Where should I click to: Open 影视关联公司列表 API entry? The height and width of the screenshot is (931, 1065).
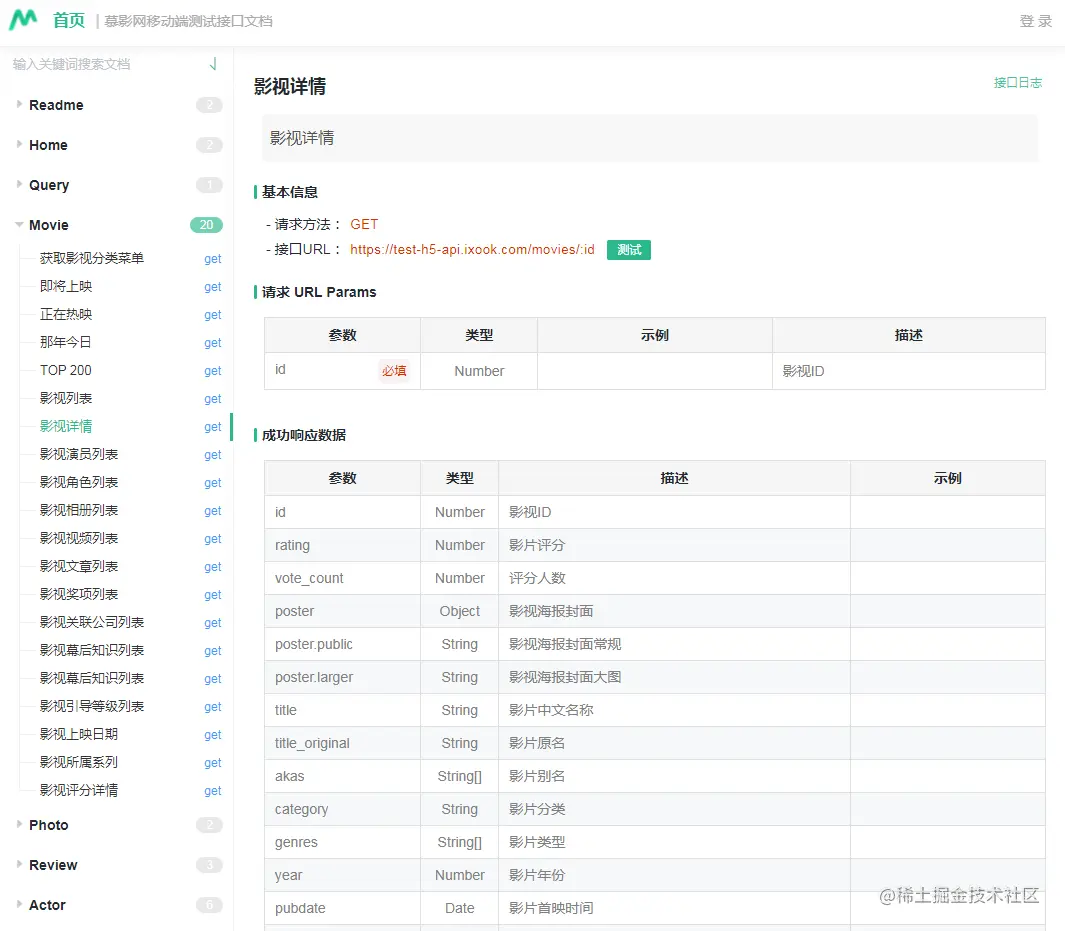[x=92, y=622]
